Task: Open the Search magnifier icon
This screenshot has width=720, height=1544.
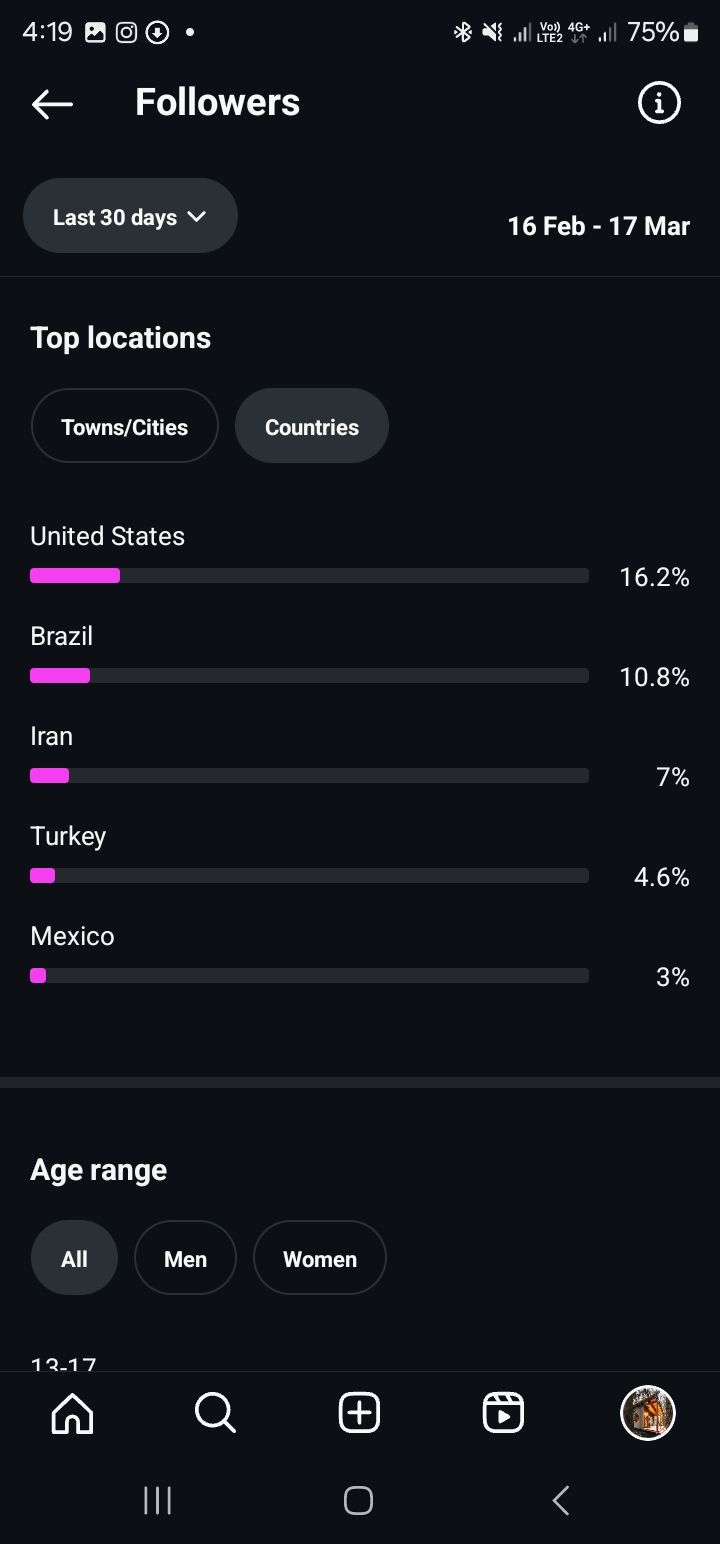Action: (215, 1413)
